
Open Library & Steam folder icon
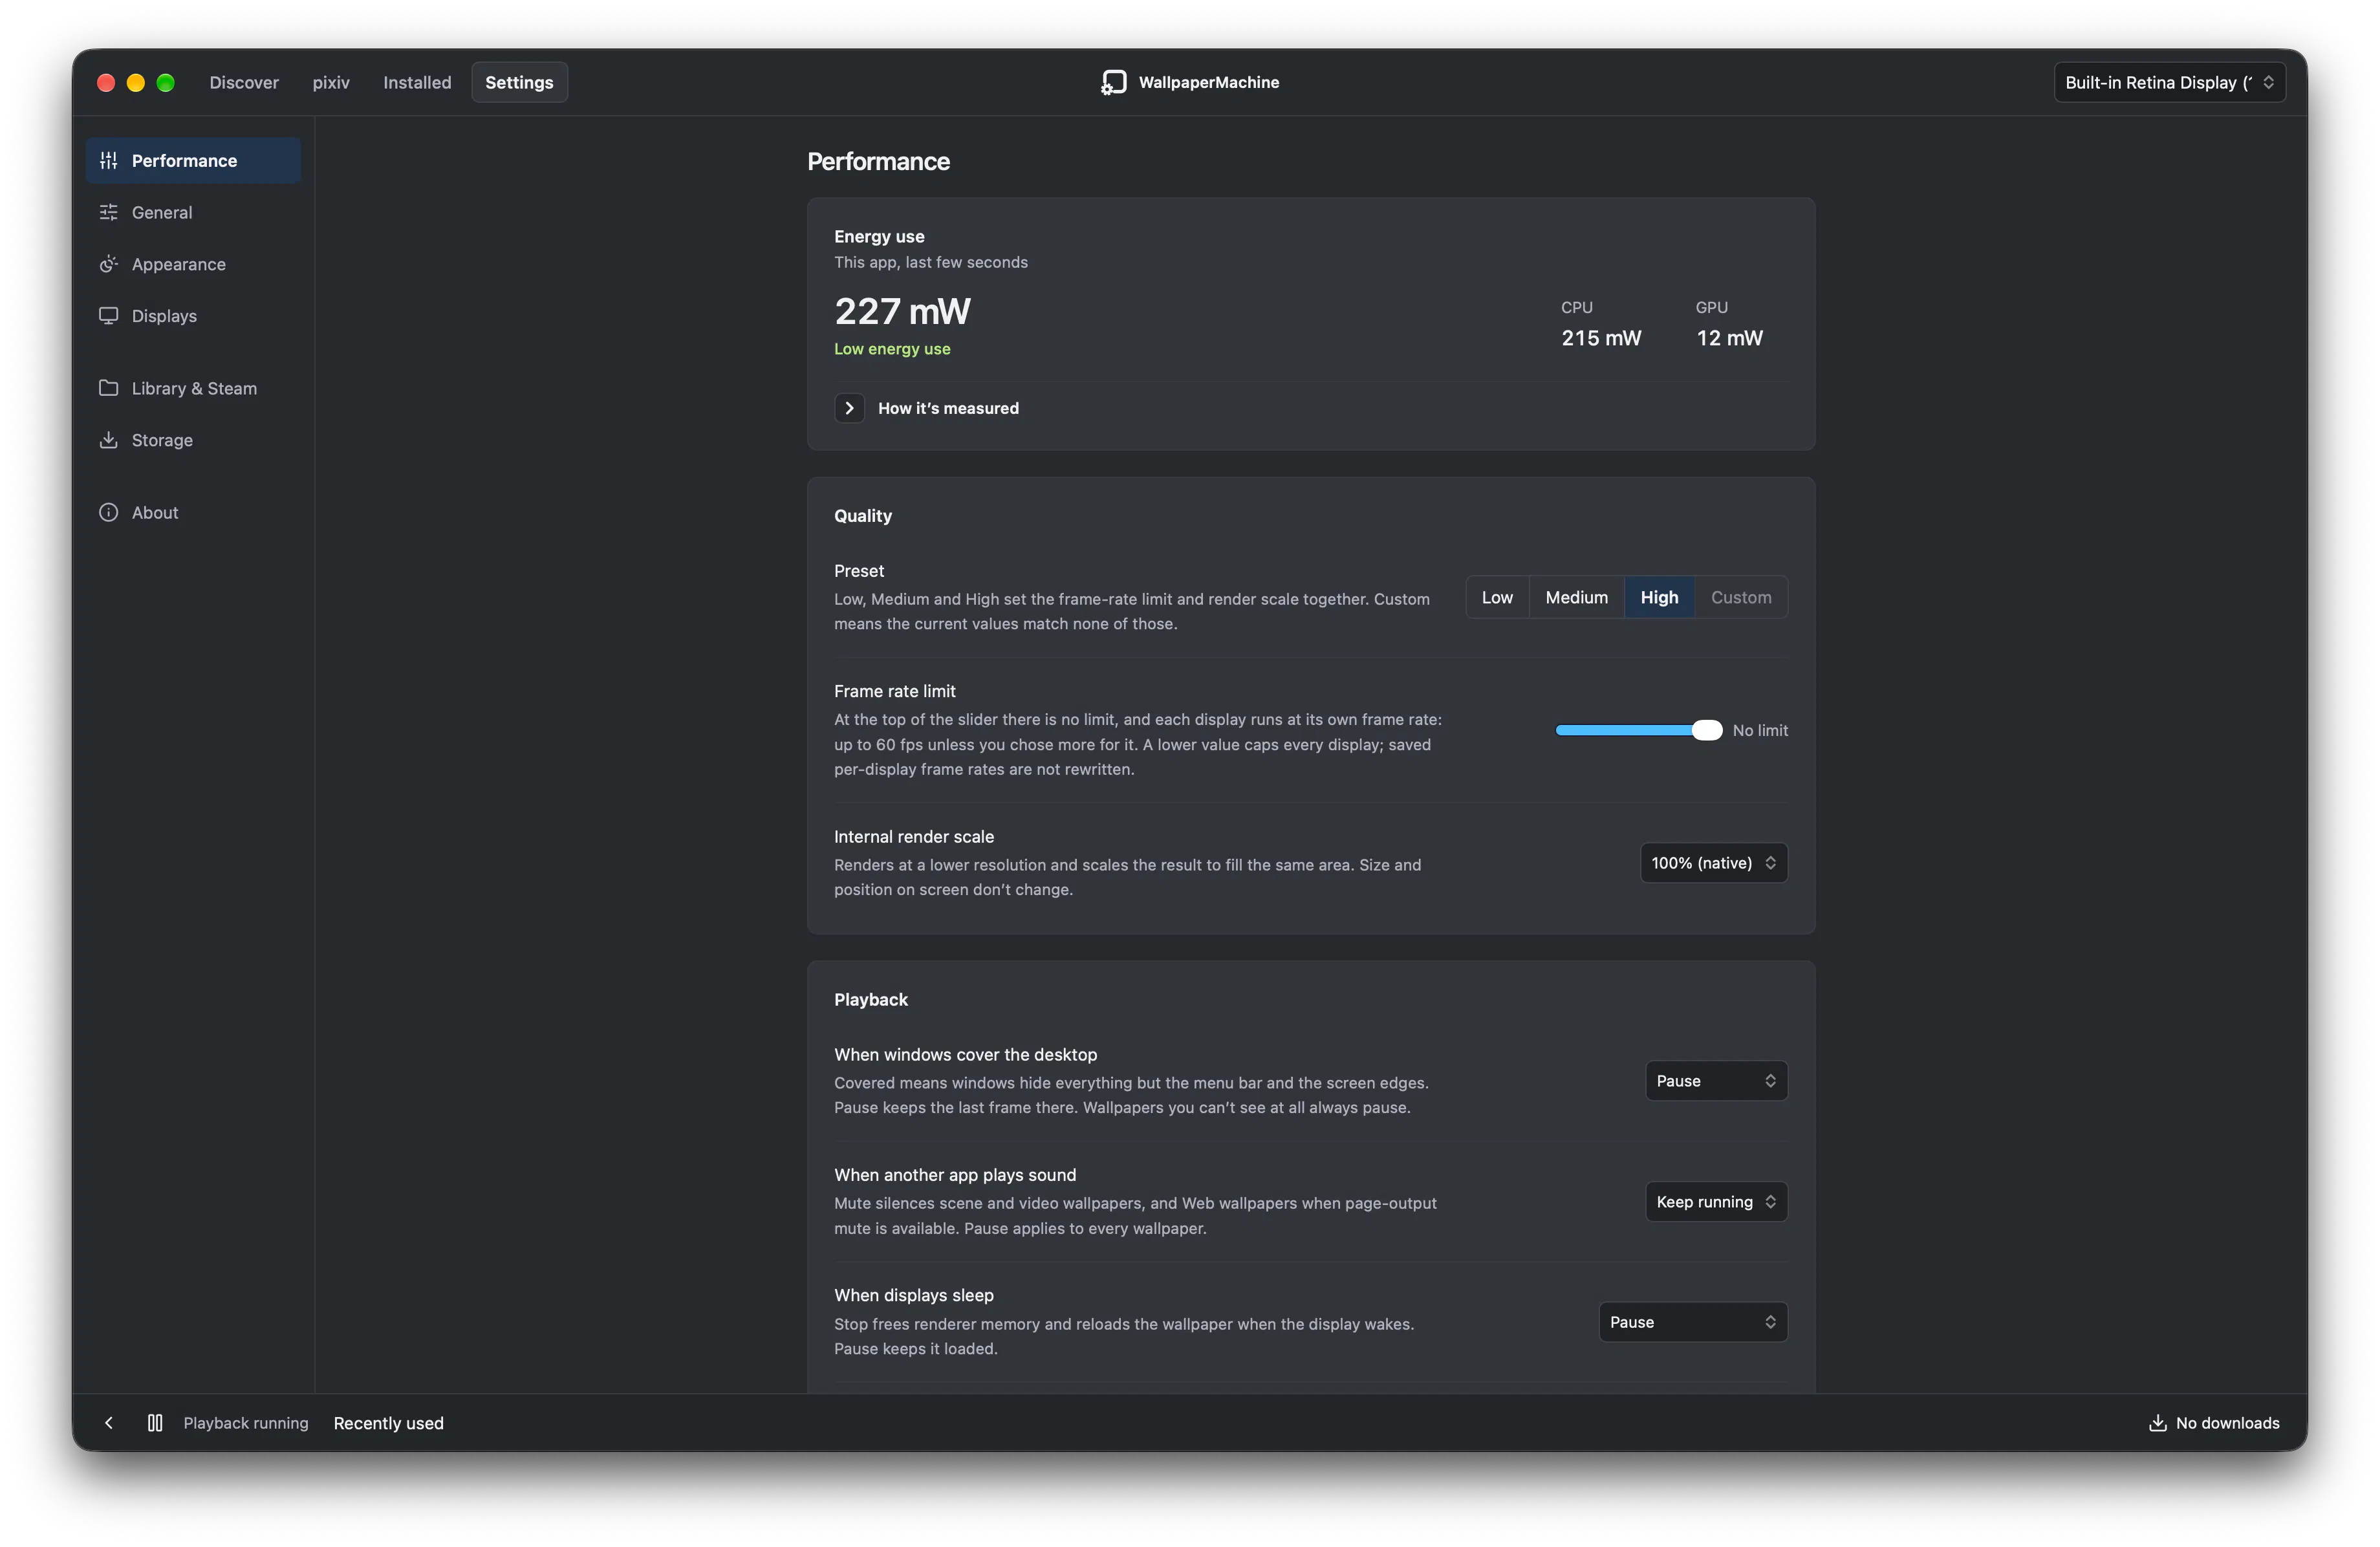coord(108,388)
